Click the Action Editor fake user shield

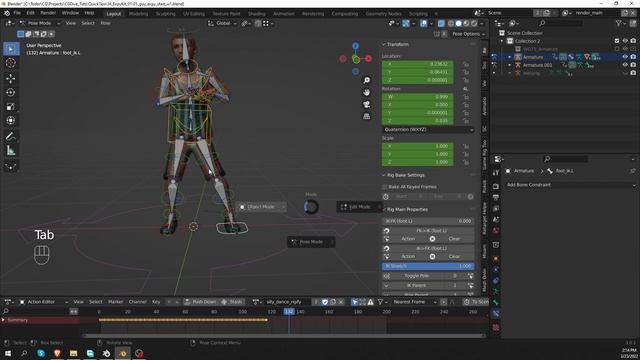click(325, 302)
